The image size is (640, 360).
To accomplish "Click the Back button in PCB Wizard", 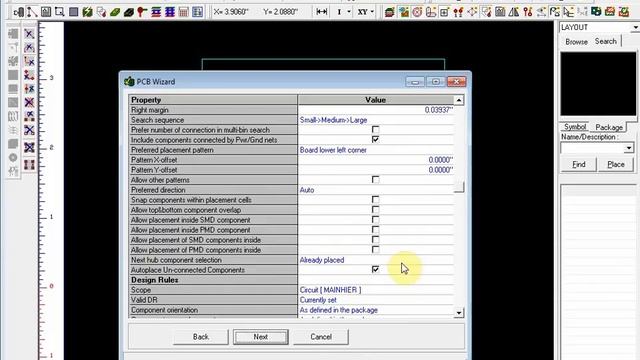I will tap(201, 337).
